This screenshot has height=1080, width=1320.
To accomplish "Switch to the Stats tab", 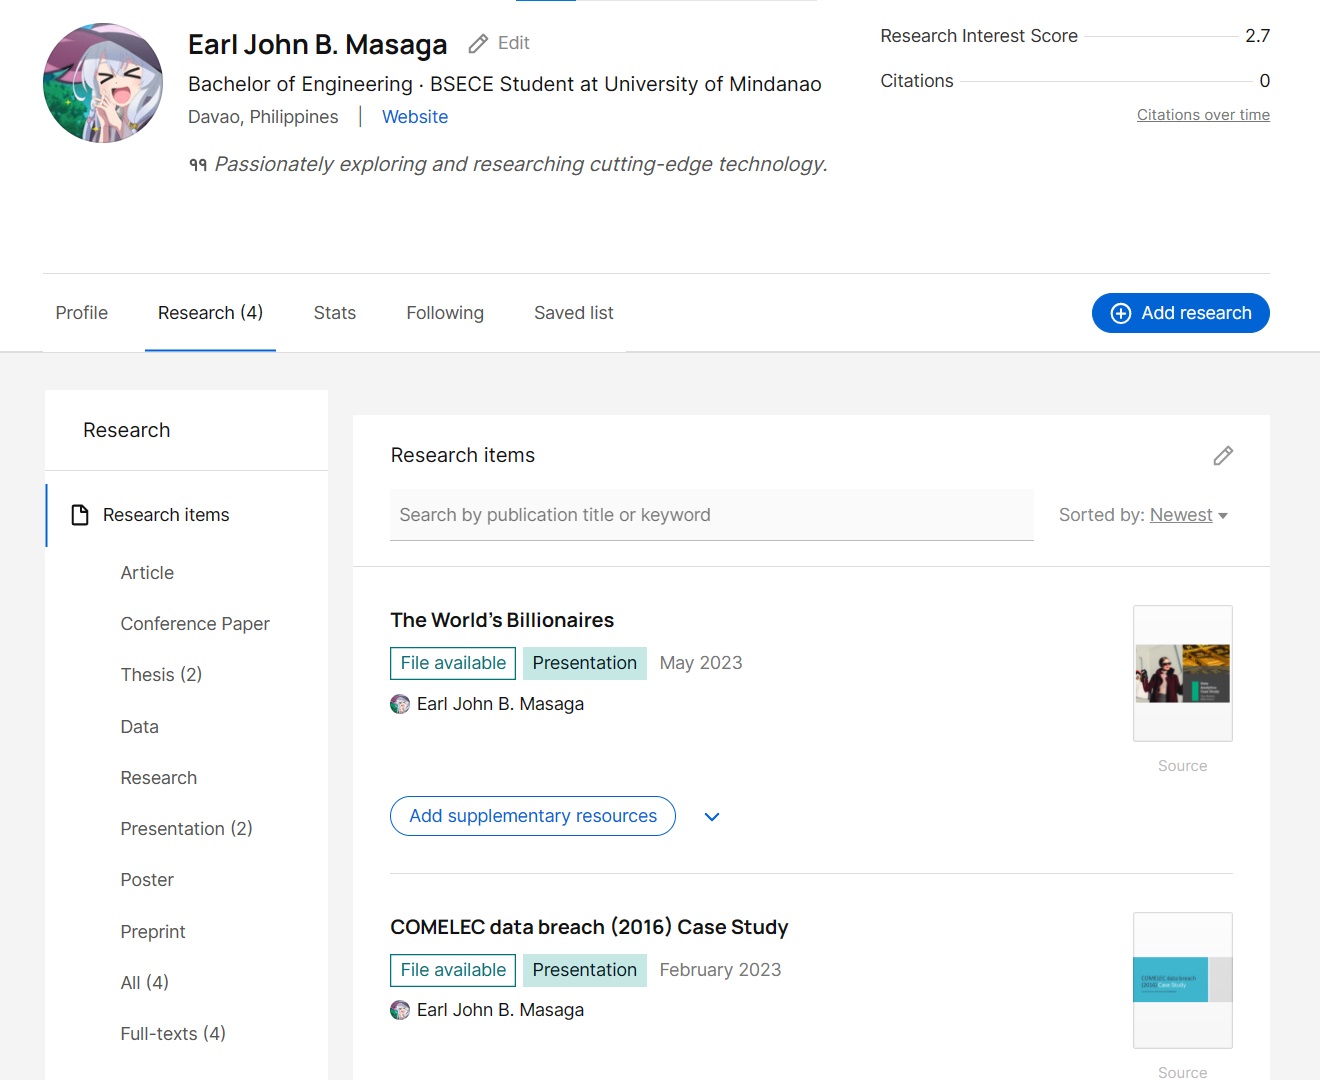I will pos(334,313).
